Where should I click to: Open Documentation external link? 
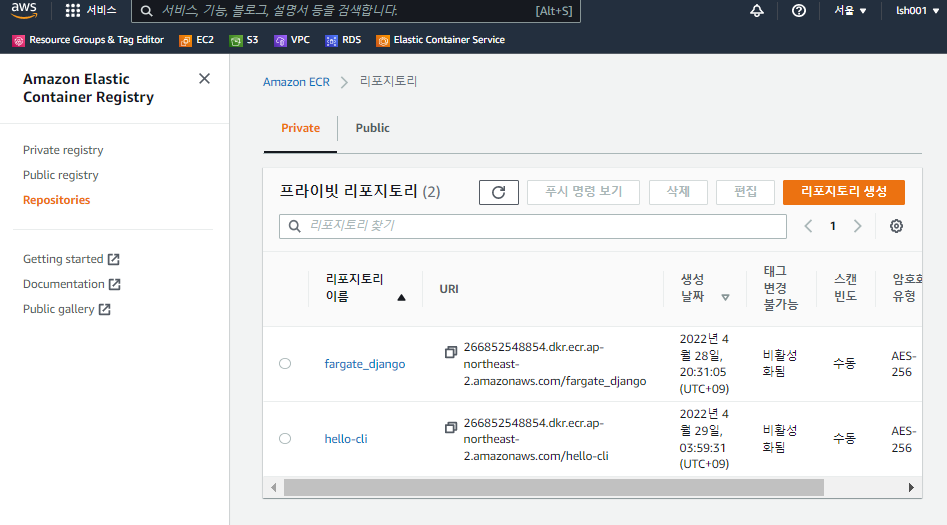coord(72,284)
